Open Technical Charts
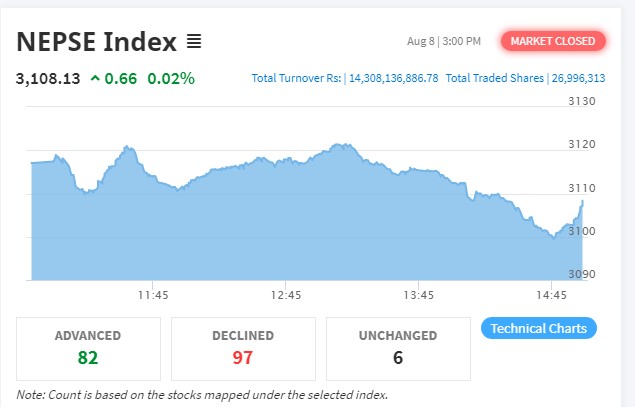This screenshot has height=407, width=635. click(x=539, y=328)
